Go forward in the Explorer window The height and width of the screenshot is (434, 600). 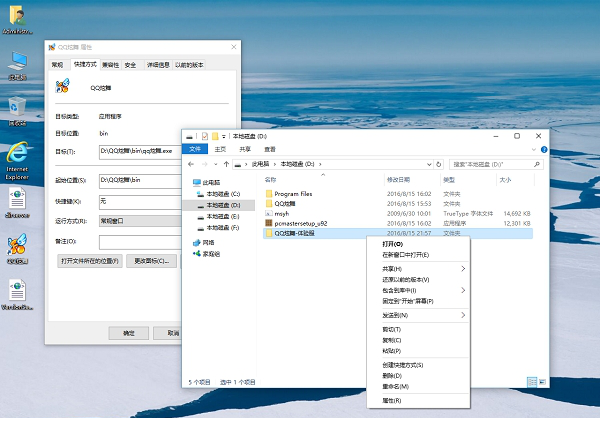[205, 164]
